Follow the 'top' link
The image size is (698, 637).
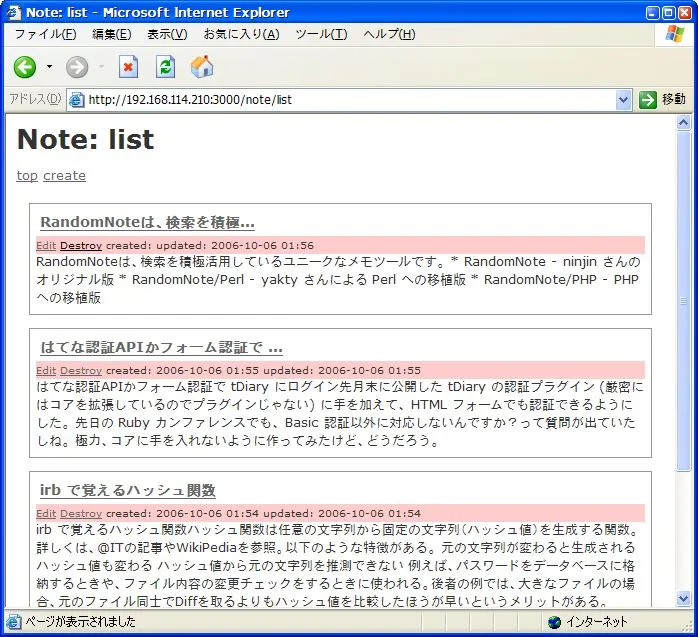coord(27,176)
